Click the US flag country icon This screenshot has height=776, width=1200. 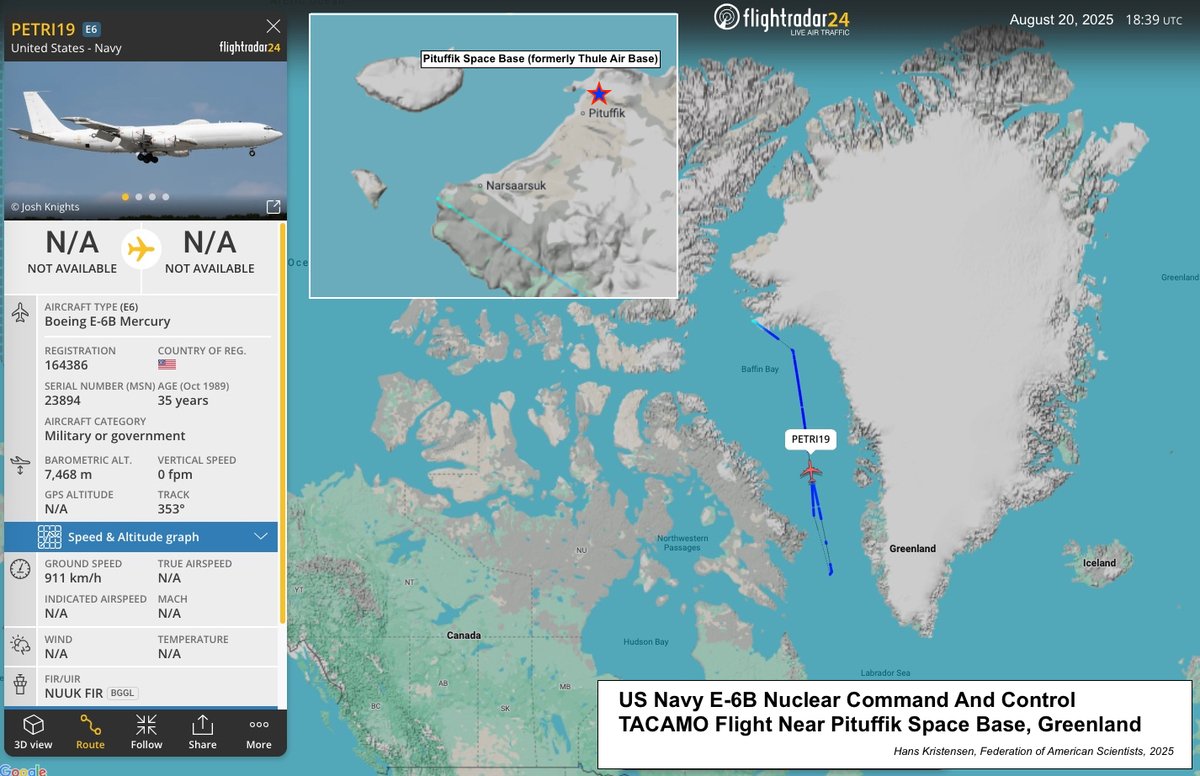[166, 365]
